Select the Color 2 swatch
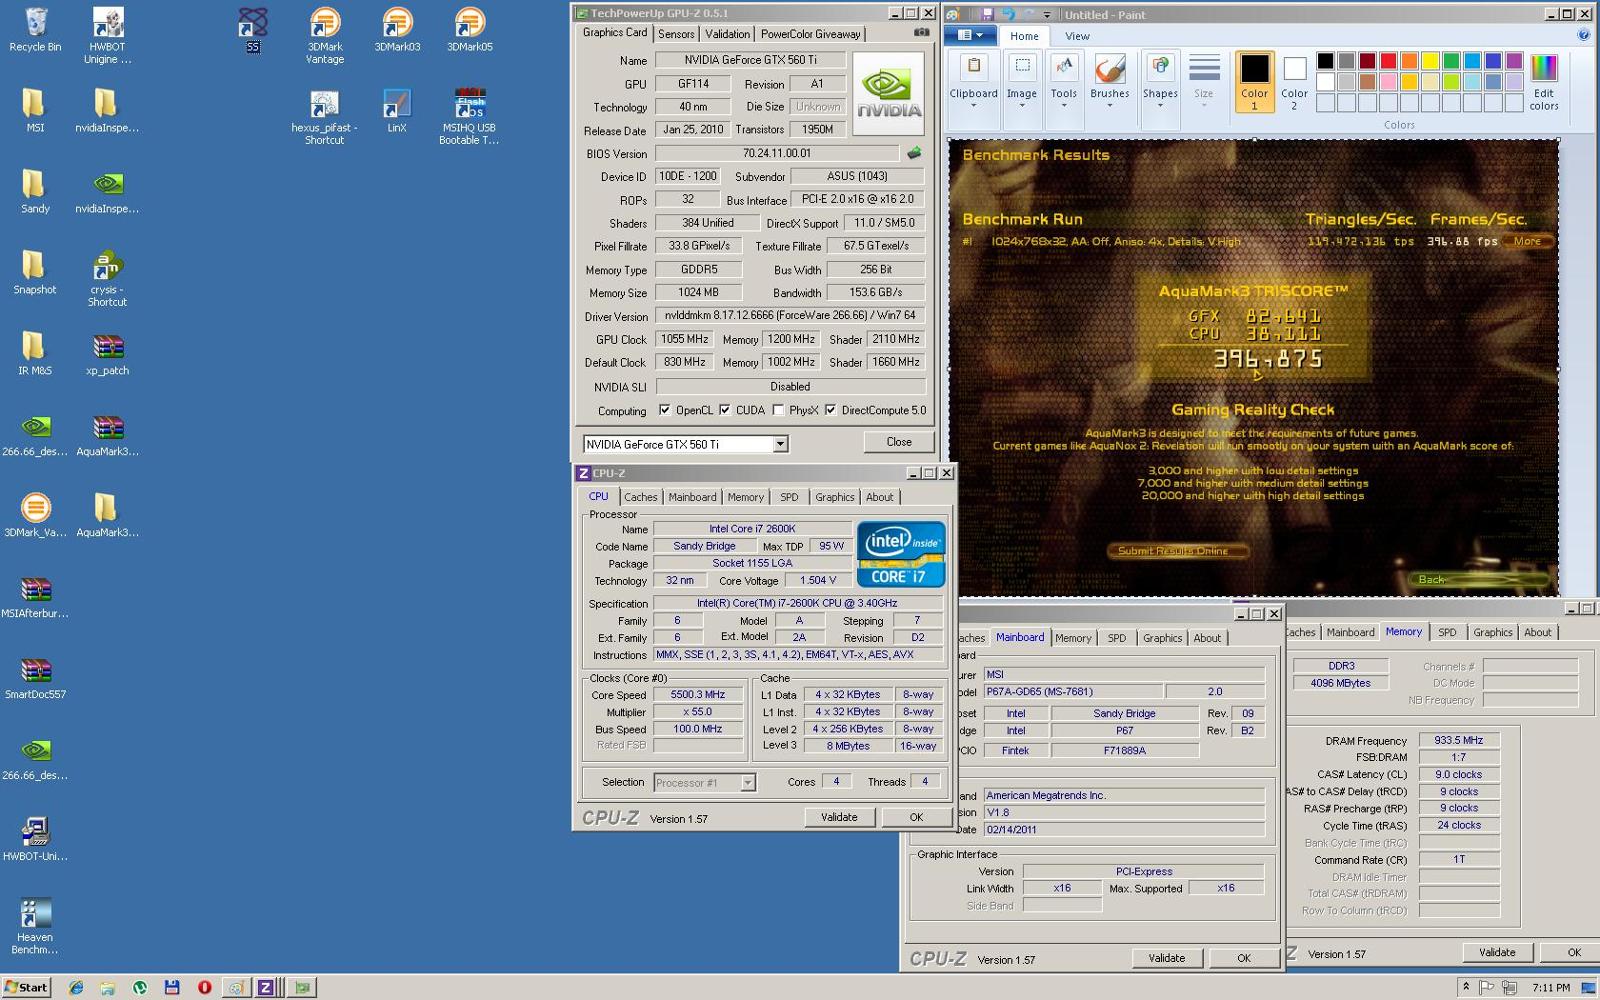 click(x=1294, y=81)
